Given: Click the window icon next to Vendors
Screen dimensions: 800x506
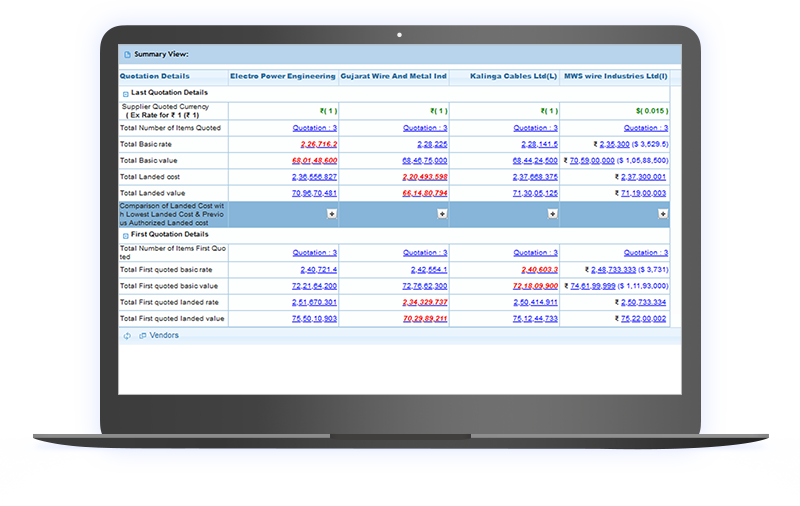Looking at the screenshot, I should (143, 336).
